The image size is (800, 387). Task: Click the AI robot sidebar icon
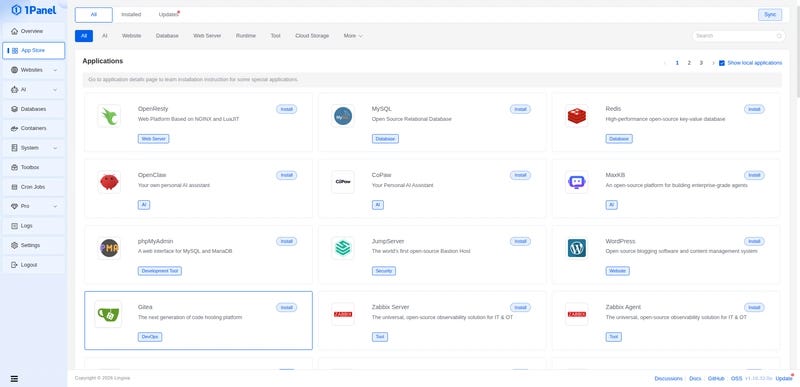(x=14, y=89)
